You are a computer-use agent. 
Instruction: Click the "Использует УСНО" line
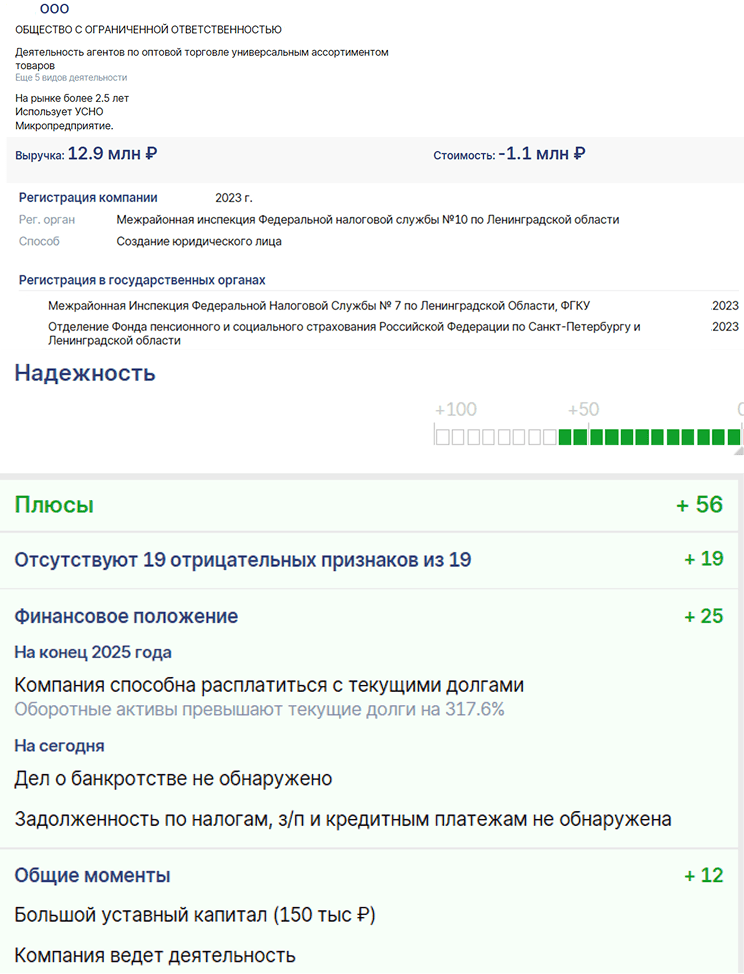(59, 112)
